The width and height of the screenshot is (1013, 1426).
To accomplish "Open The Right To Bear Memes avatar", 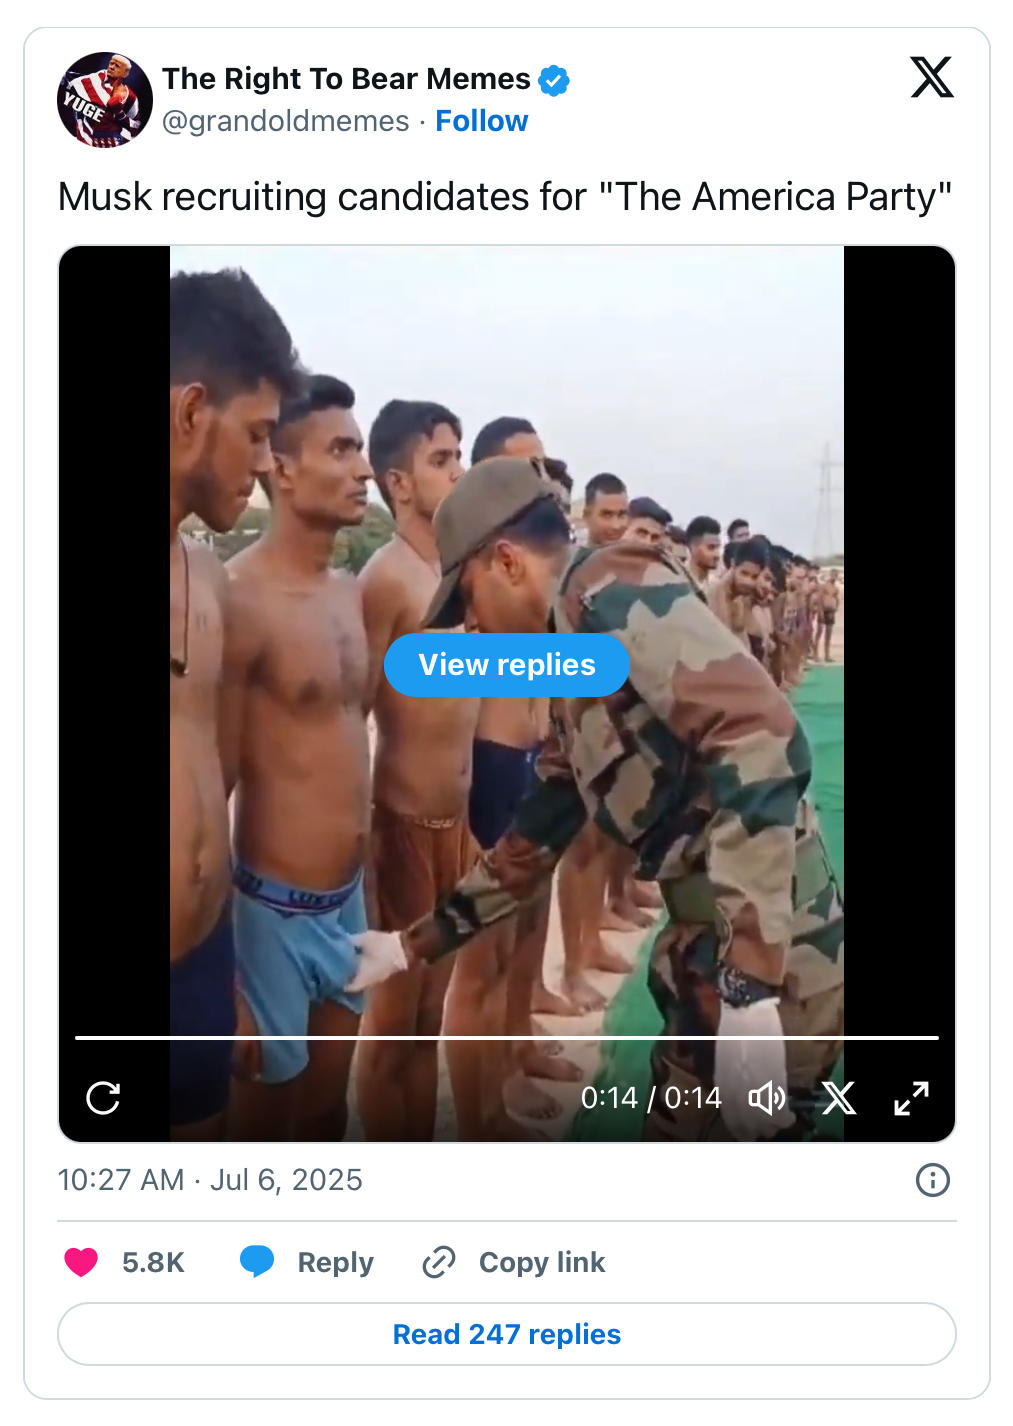I will (x=105, y=100).
